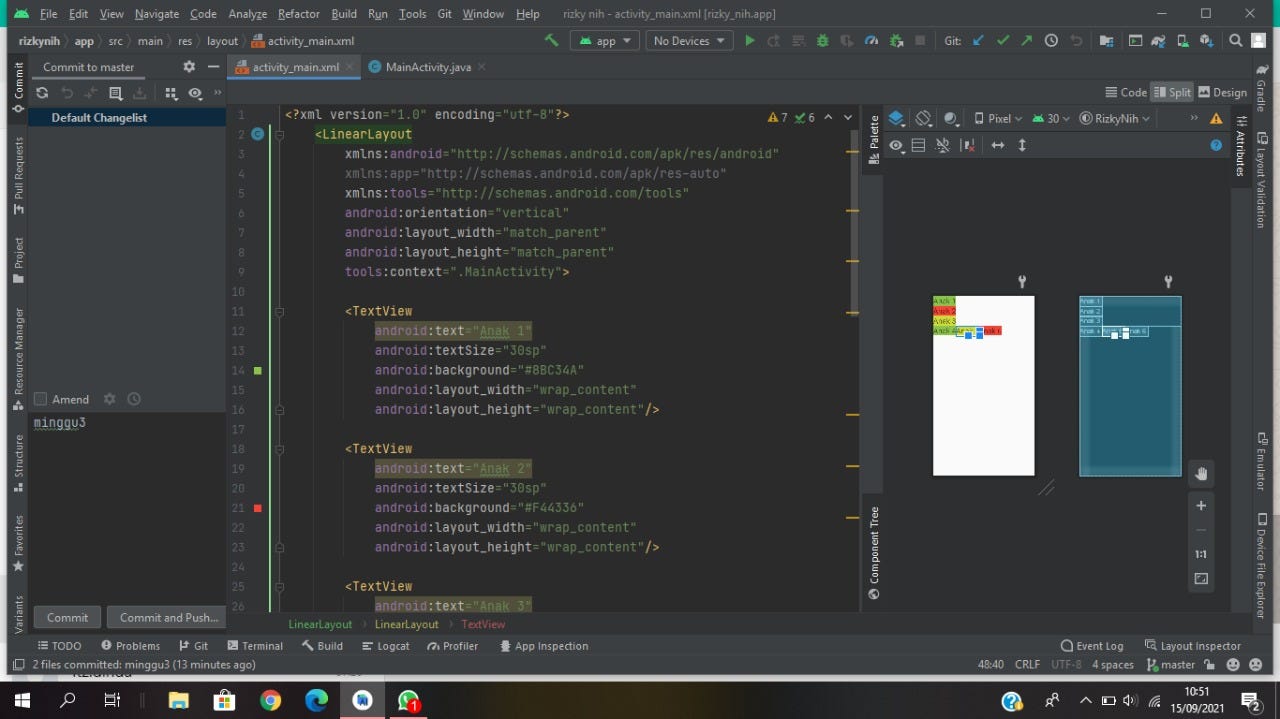Run the app with the green play icon
Image resolution: width=1280 pixels, height=719 pixels.
[750, 40]
